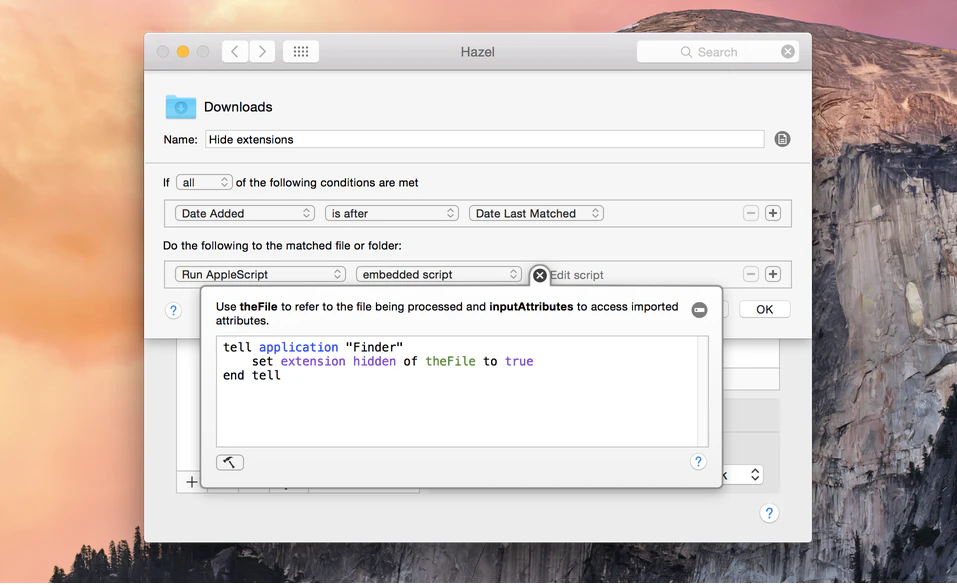Viewport: 957px width, 585px height.
Task: Open Hazel pane help at bottom right
Action: pyautogui.click(x=769, y=513)
